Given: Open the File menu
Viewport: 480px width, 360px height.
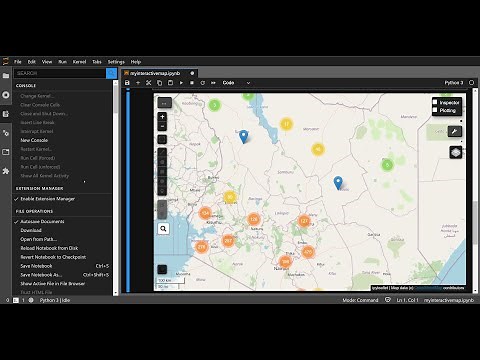Looking at the screenshot, I should click(18, 62).
